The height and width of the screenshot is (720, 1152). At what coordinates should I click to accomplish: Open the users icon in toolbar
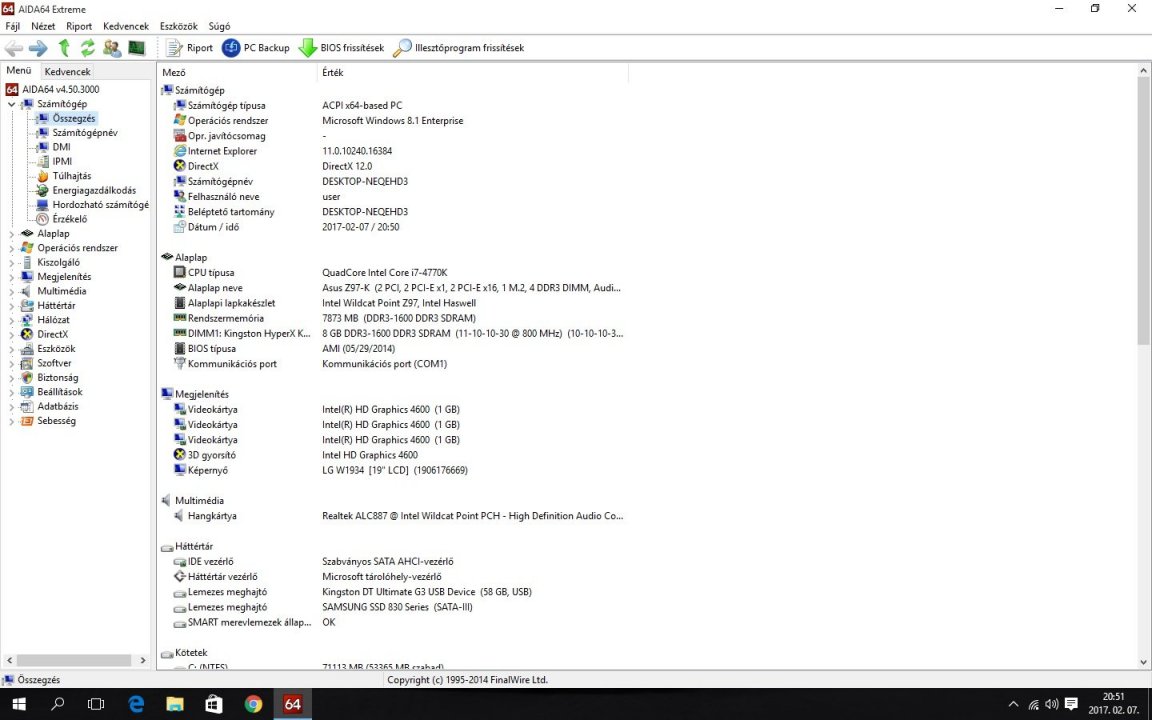[x=112, y=48]
